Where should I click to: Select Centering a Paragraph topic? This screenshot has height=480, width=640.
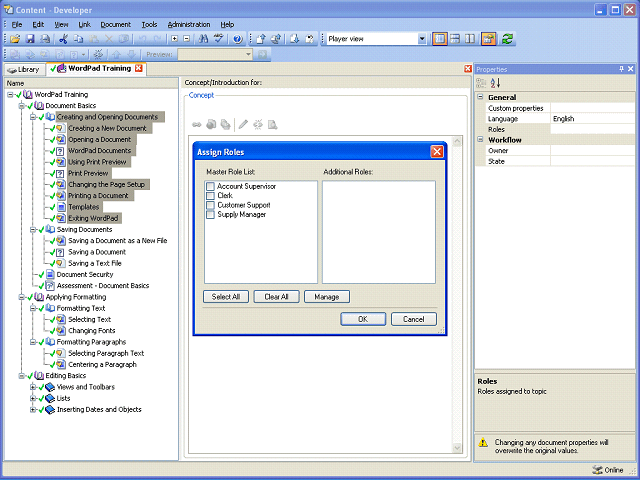[x=102, y=364]
